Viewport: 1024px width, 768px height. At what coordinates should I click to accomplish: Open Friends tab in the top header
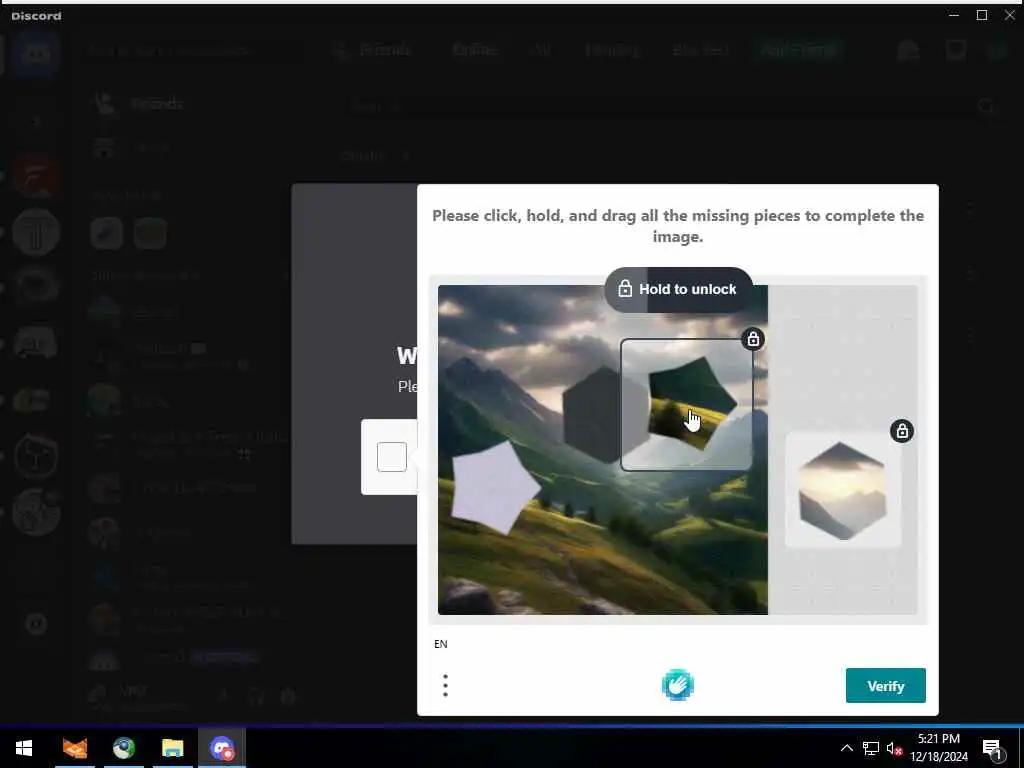tap(373, 50)
